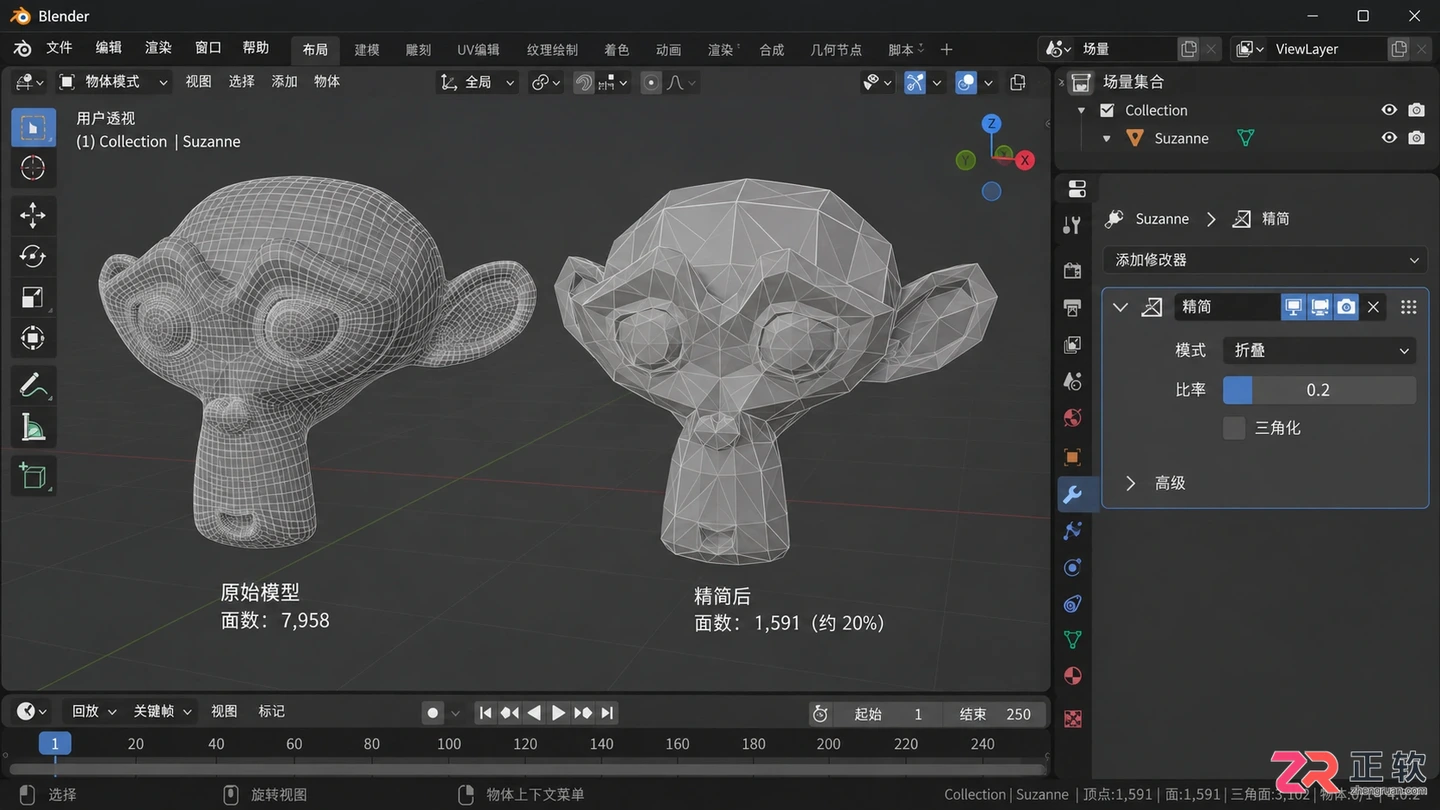Choose the Rotate tool

[x=33, y=256]
